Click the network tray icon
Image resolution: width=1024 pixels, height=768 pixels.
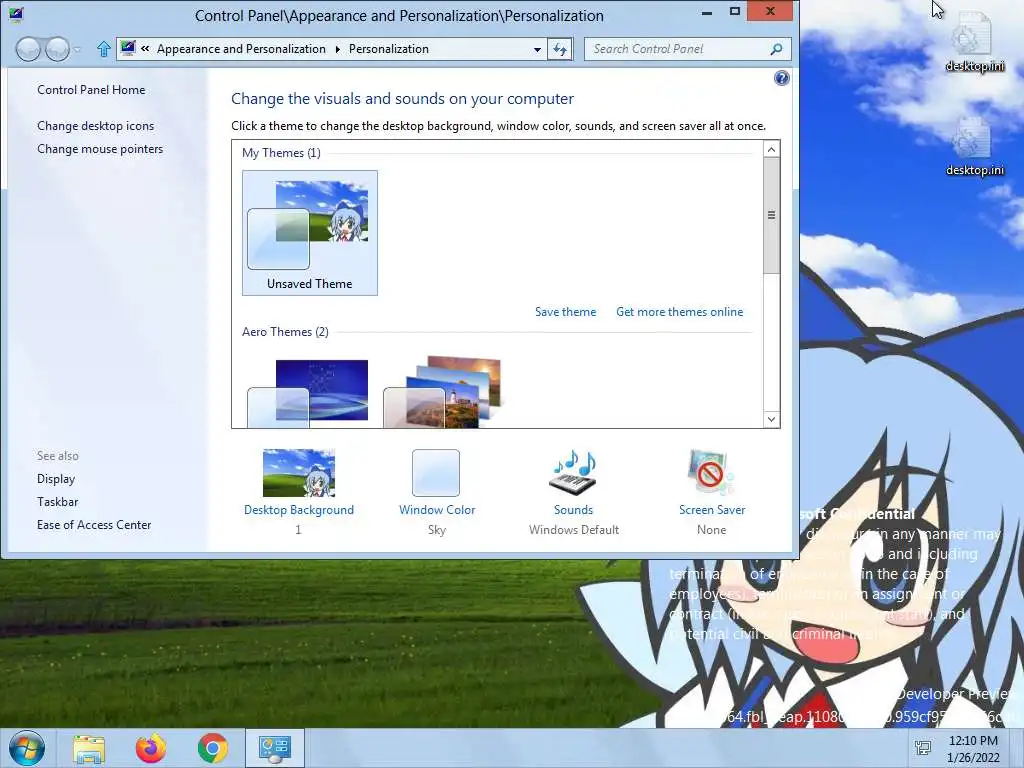[923, 748]
